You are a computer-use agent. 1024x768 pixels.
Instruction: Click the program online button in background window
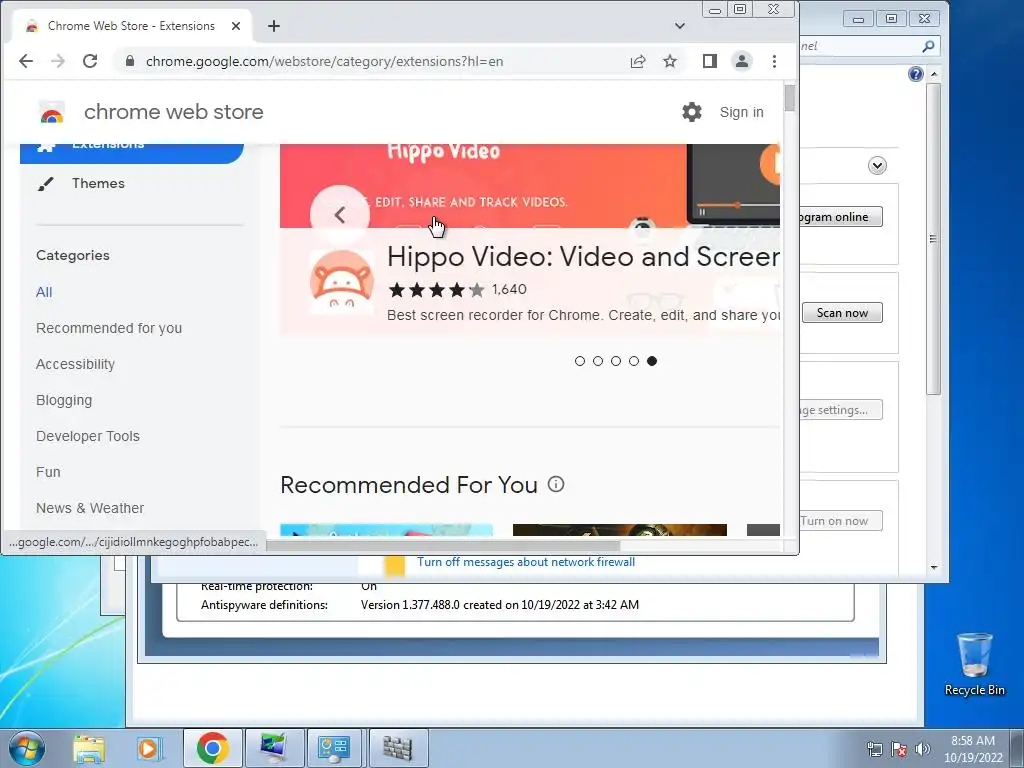[x=841, y=217]
